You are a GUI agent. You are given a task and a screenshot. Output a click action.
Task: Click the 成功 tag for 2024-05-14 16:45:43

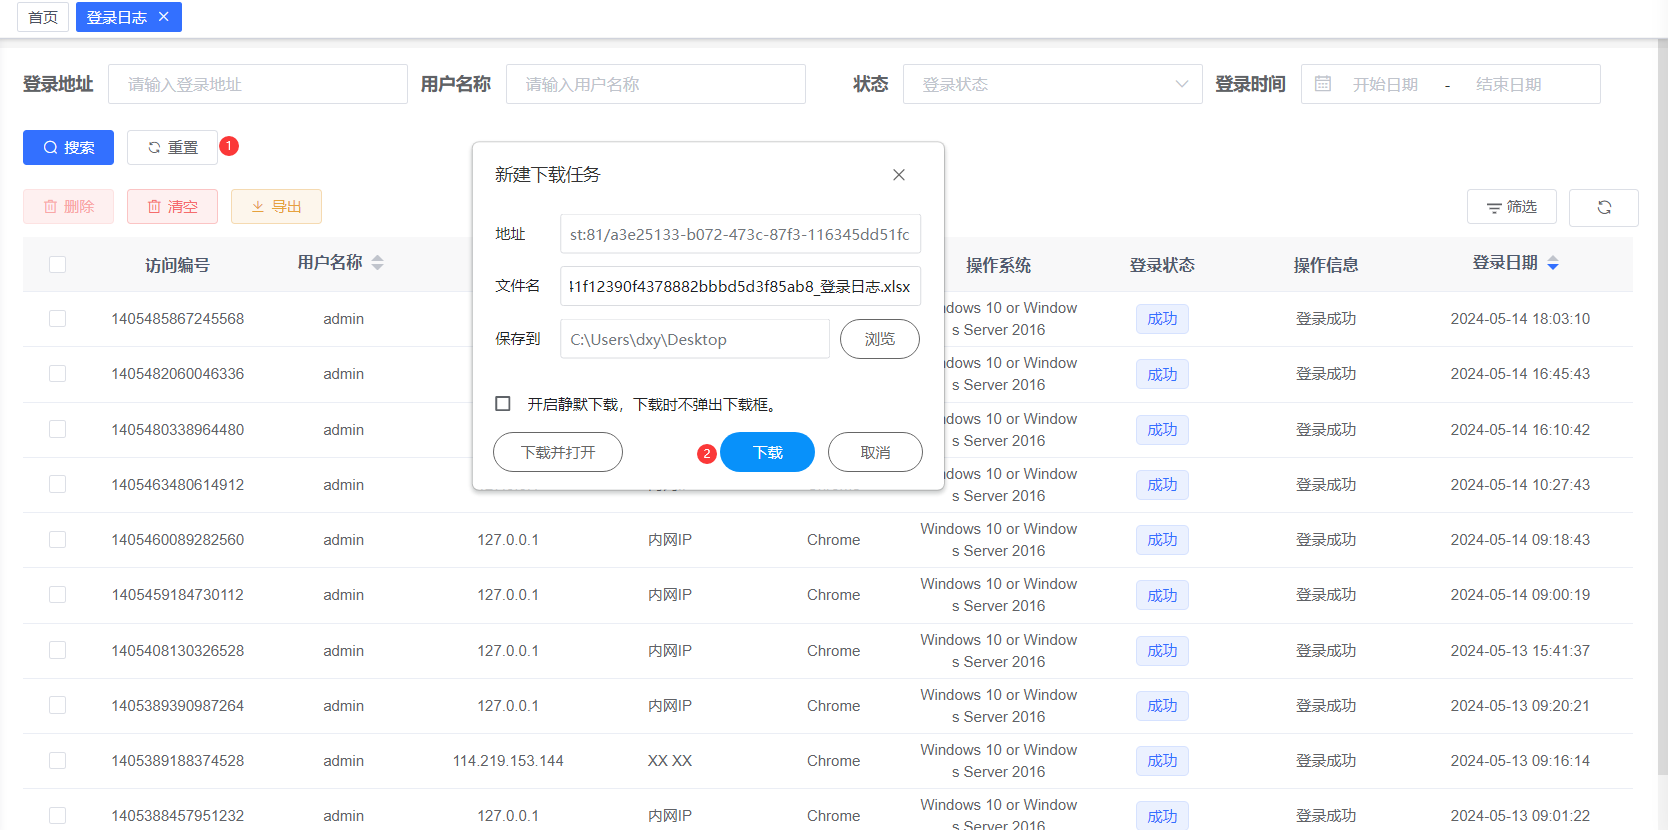(1162, 374)
